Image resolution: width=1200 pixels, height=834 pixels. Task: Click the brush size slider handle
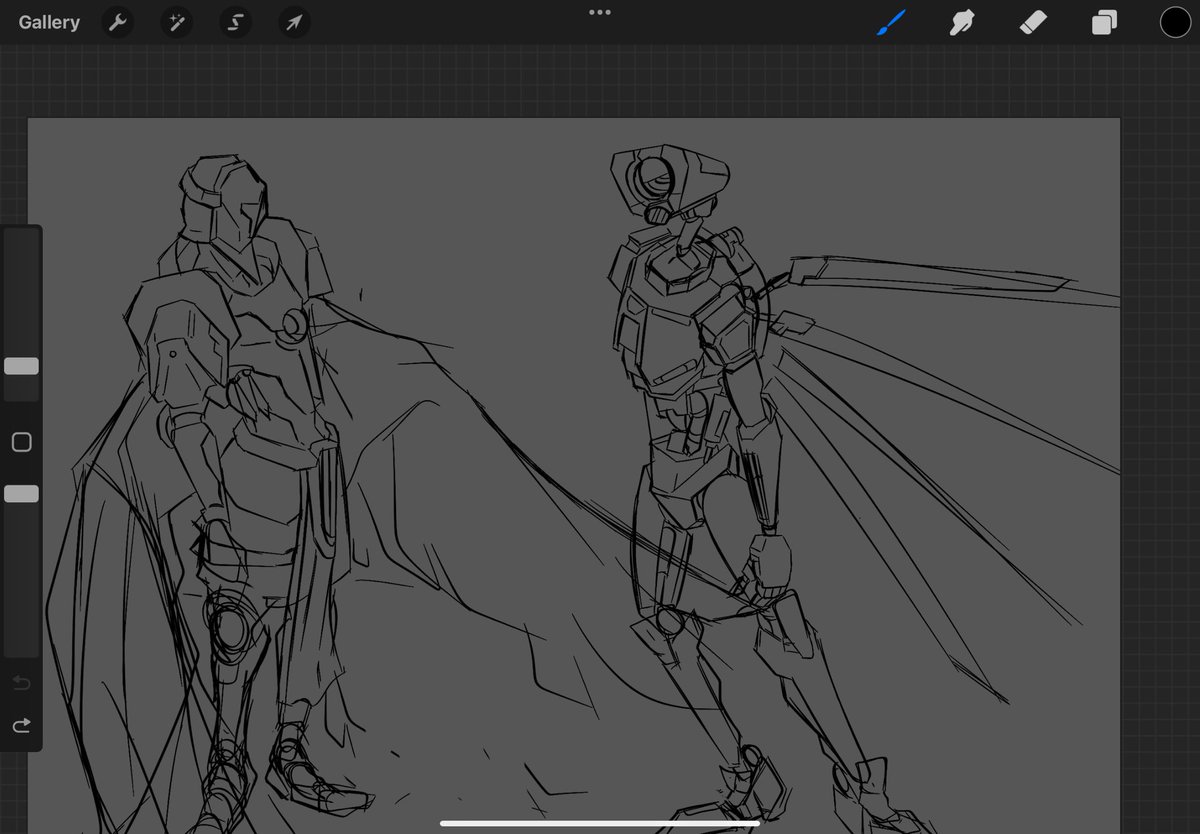tap(21, 366)
